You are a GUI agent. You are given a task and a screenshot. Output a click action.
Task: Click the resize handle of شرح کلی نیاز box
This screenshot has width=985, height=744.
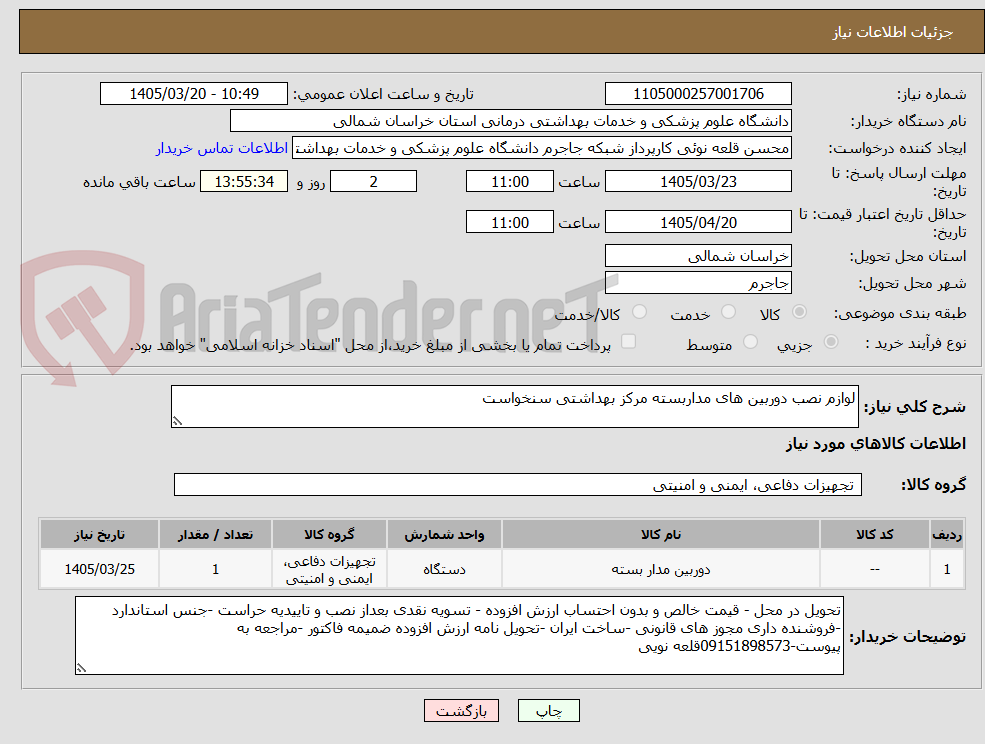(177, 421)
